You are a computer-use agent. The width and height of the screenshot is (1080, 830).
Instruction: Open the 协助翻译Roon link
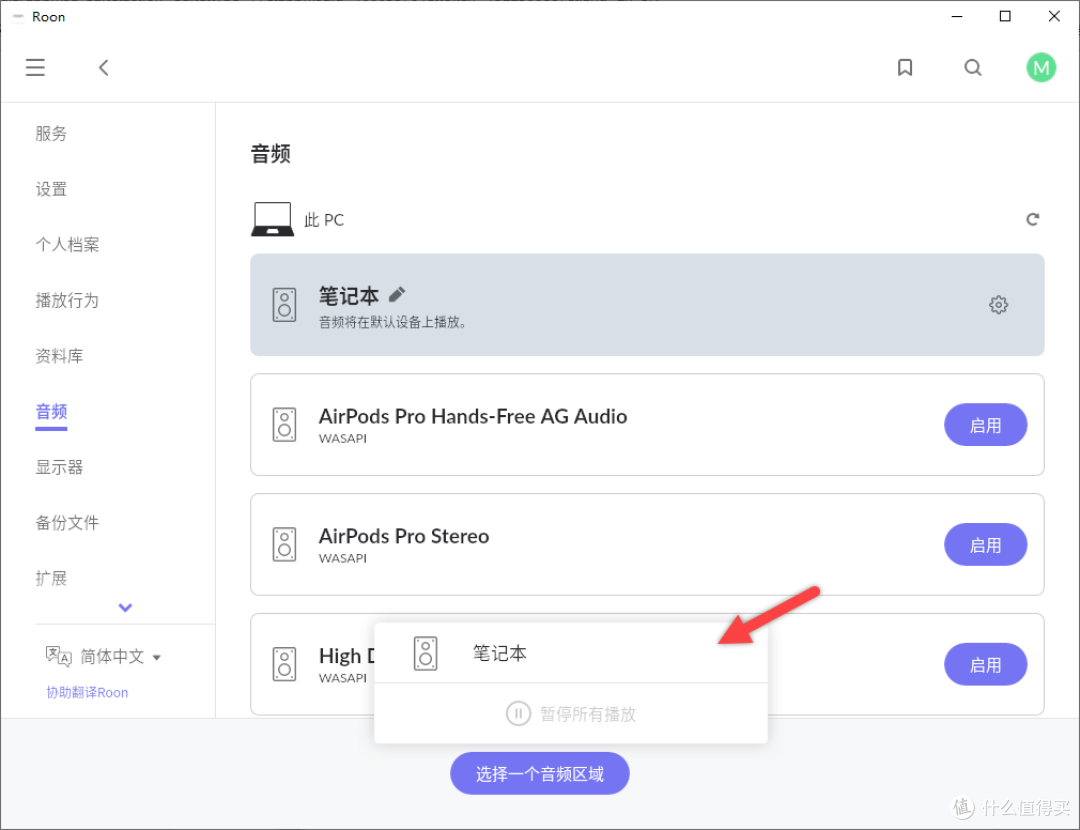[87, 692]
